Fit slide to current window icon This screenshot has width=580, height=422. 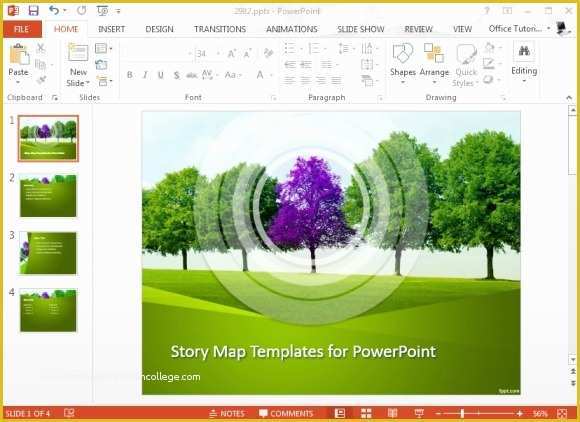[x=562, y=413]
